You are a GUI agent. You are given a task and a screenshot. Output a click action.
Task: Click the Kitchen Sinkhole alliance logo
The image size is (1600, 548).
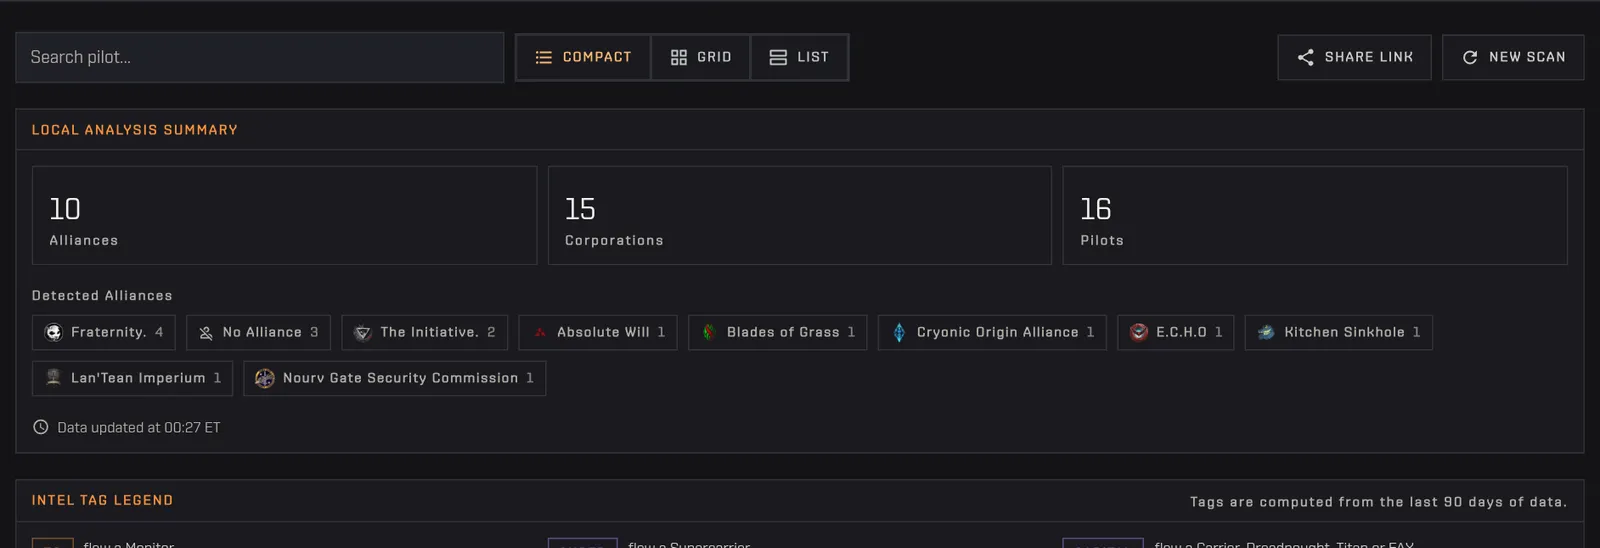tap(1266, 332)
